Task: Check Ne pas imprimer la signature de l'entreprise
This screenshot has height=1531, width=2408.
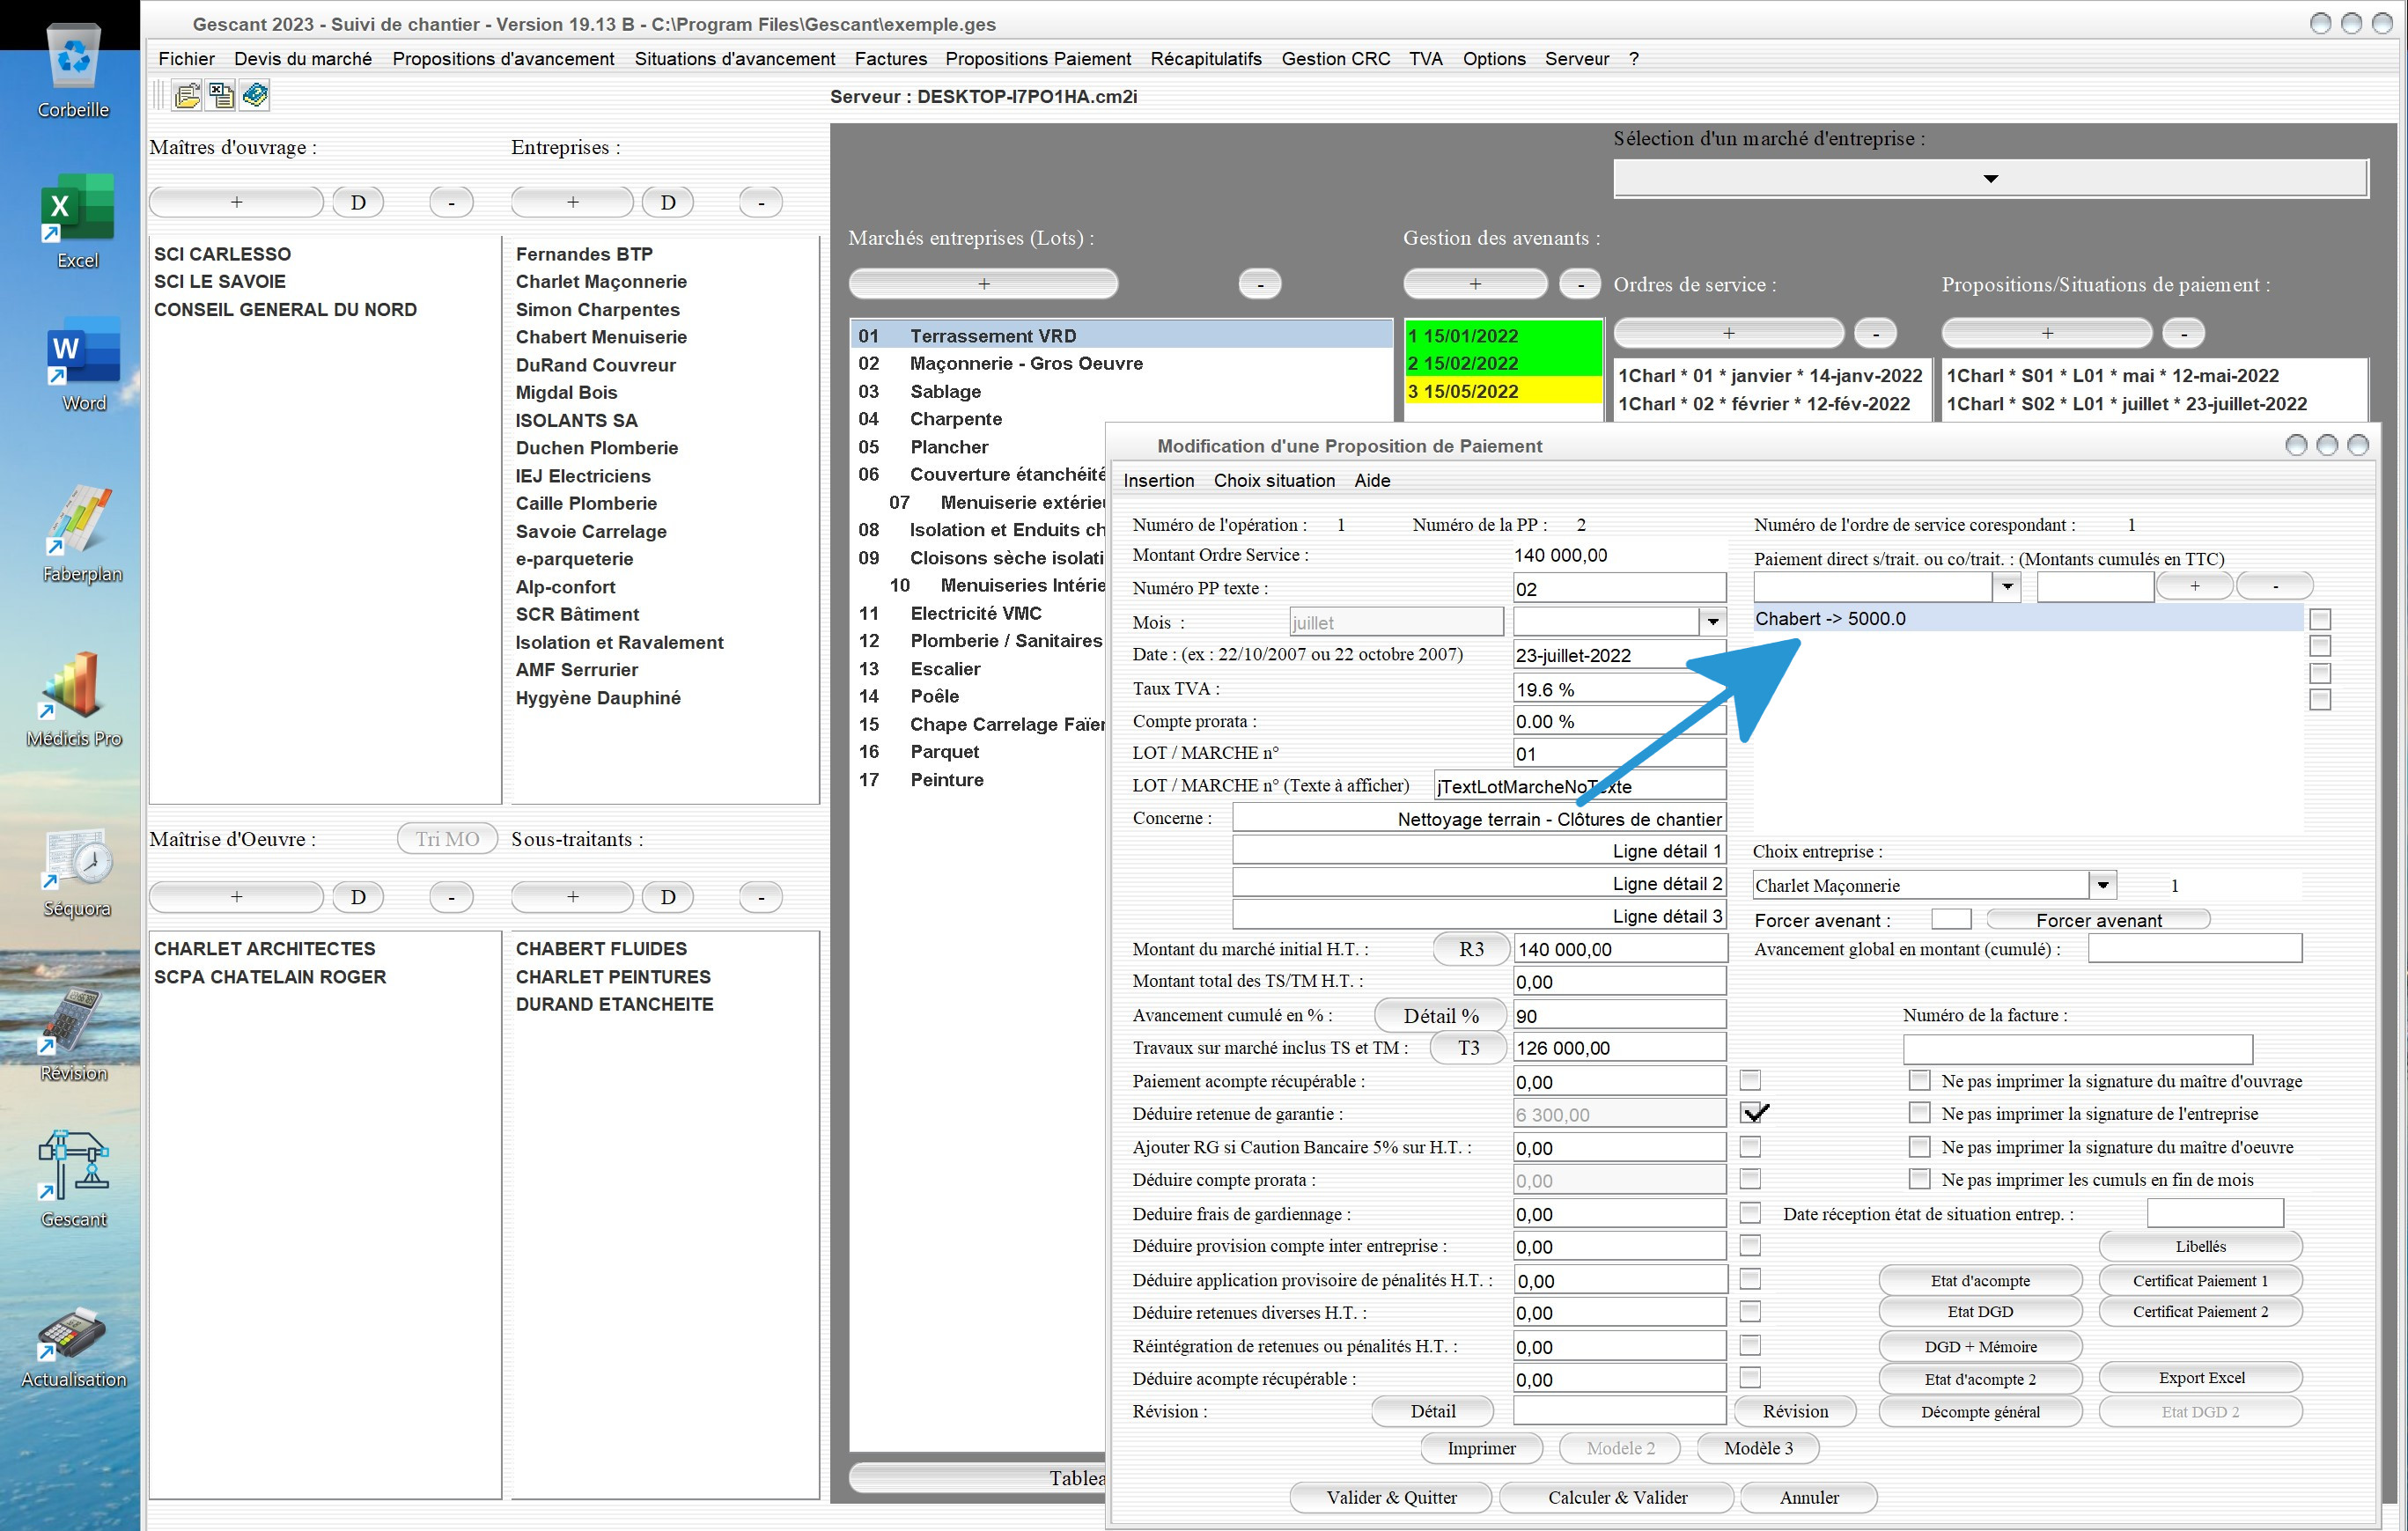Action: click(1919, 1113)
